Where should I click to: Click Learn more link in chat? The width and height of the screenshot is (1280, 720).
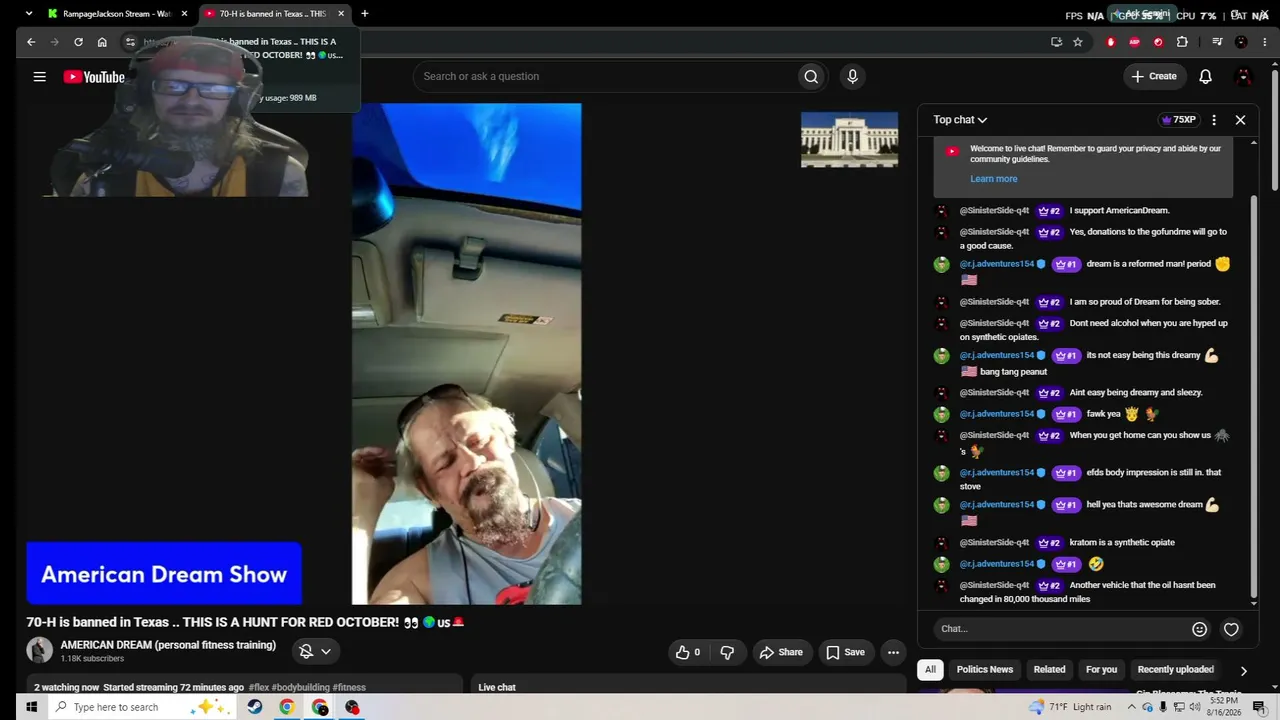click(993, 179)
